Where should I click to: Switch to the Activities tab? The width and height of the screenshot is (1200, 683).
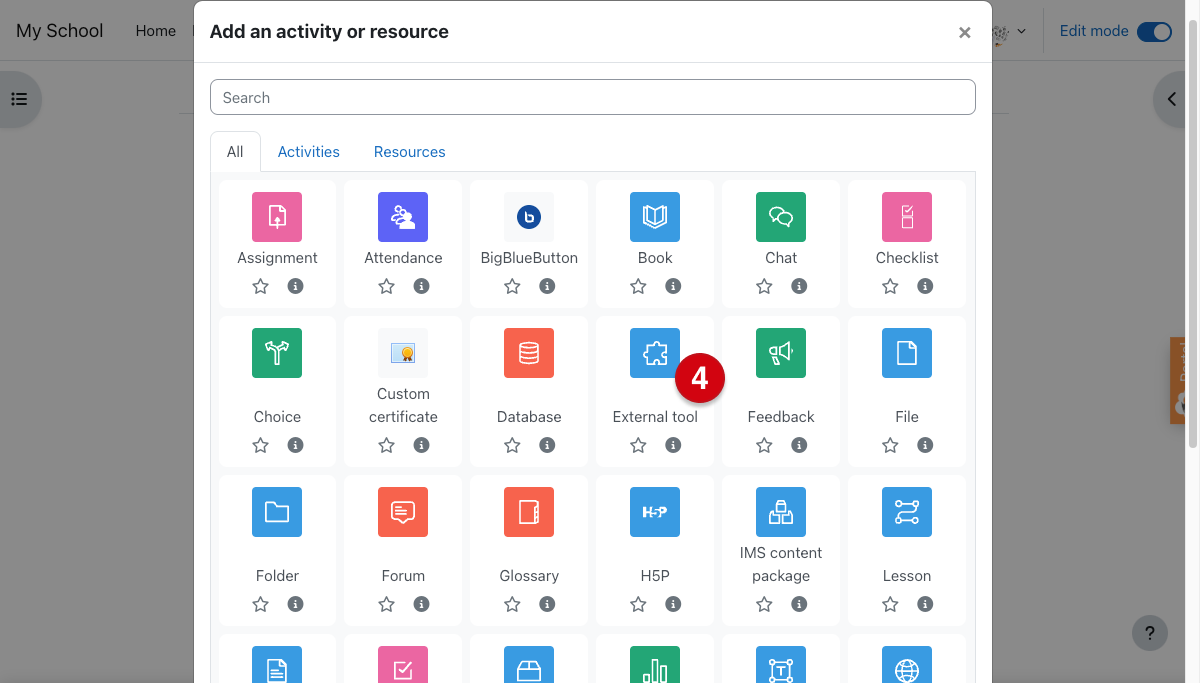tap(309, 152)
